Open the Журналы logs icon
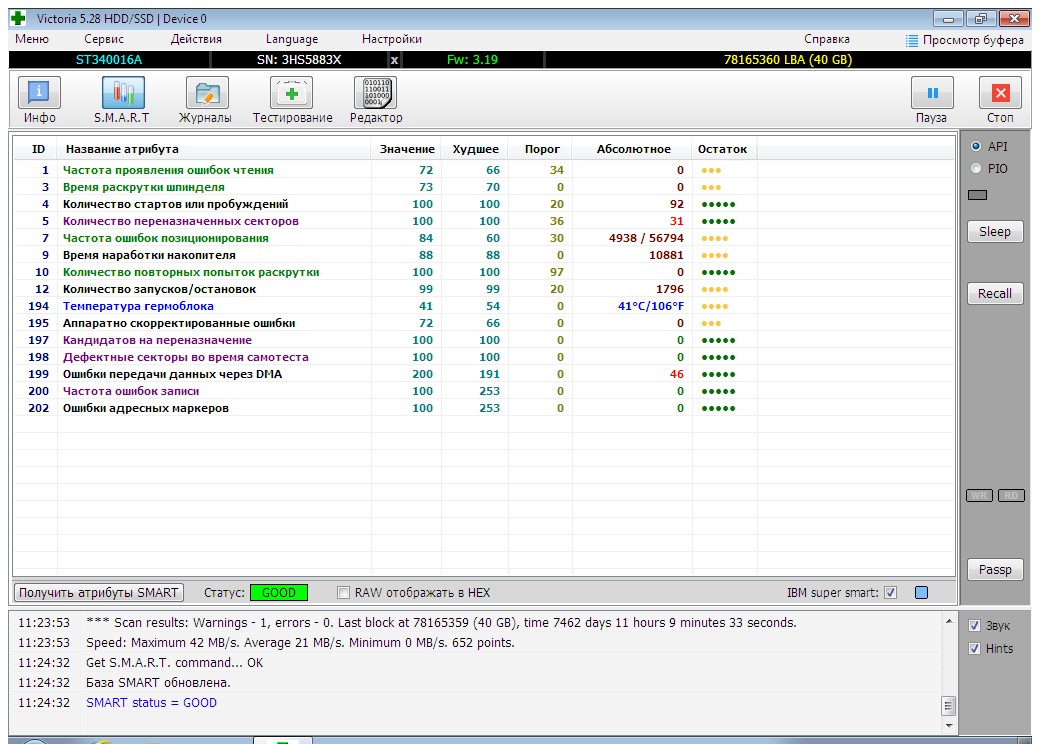Image resolution: width=1040 pixels, height=744 pixels. coord(206,93)
